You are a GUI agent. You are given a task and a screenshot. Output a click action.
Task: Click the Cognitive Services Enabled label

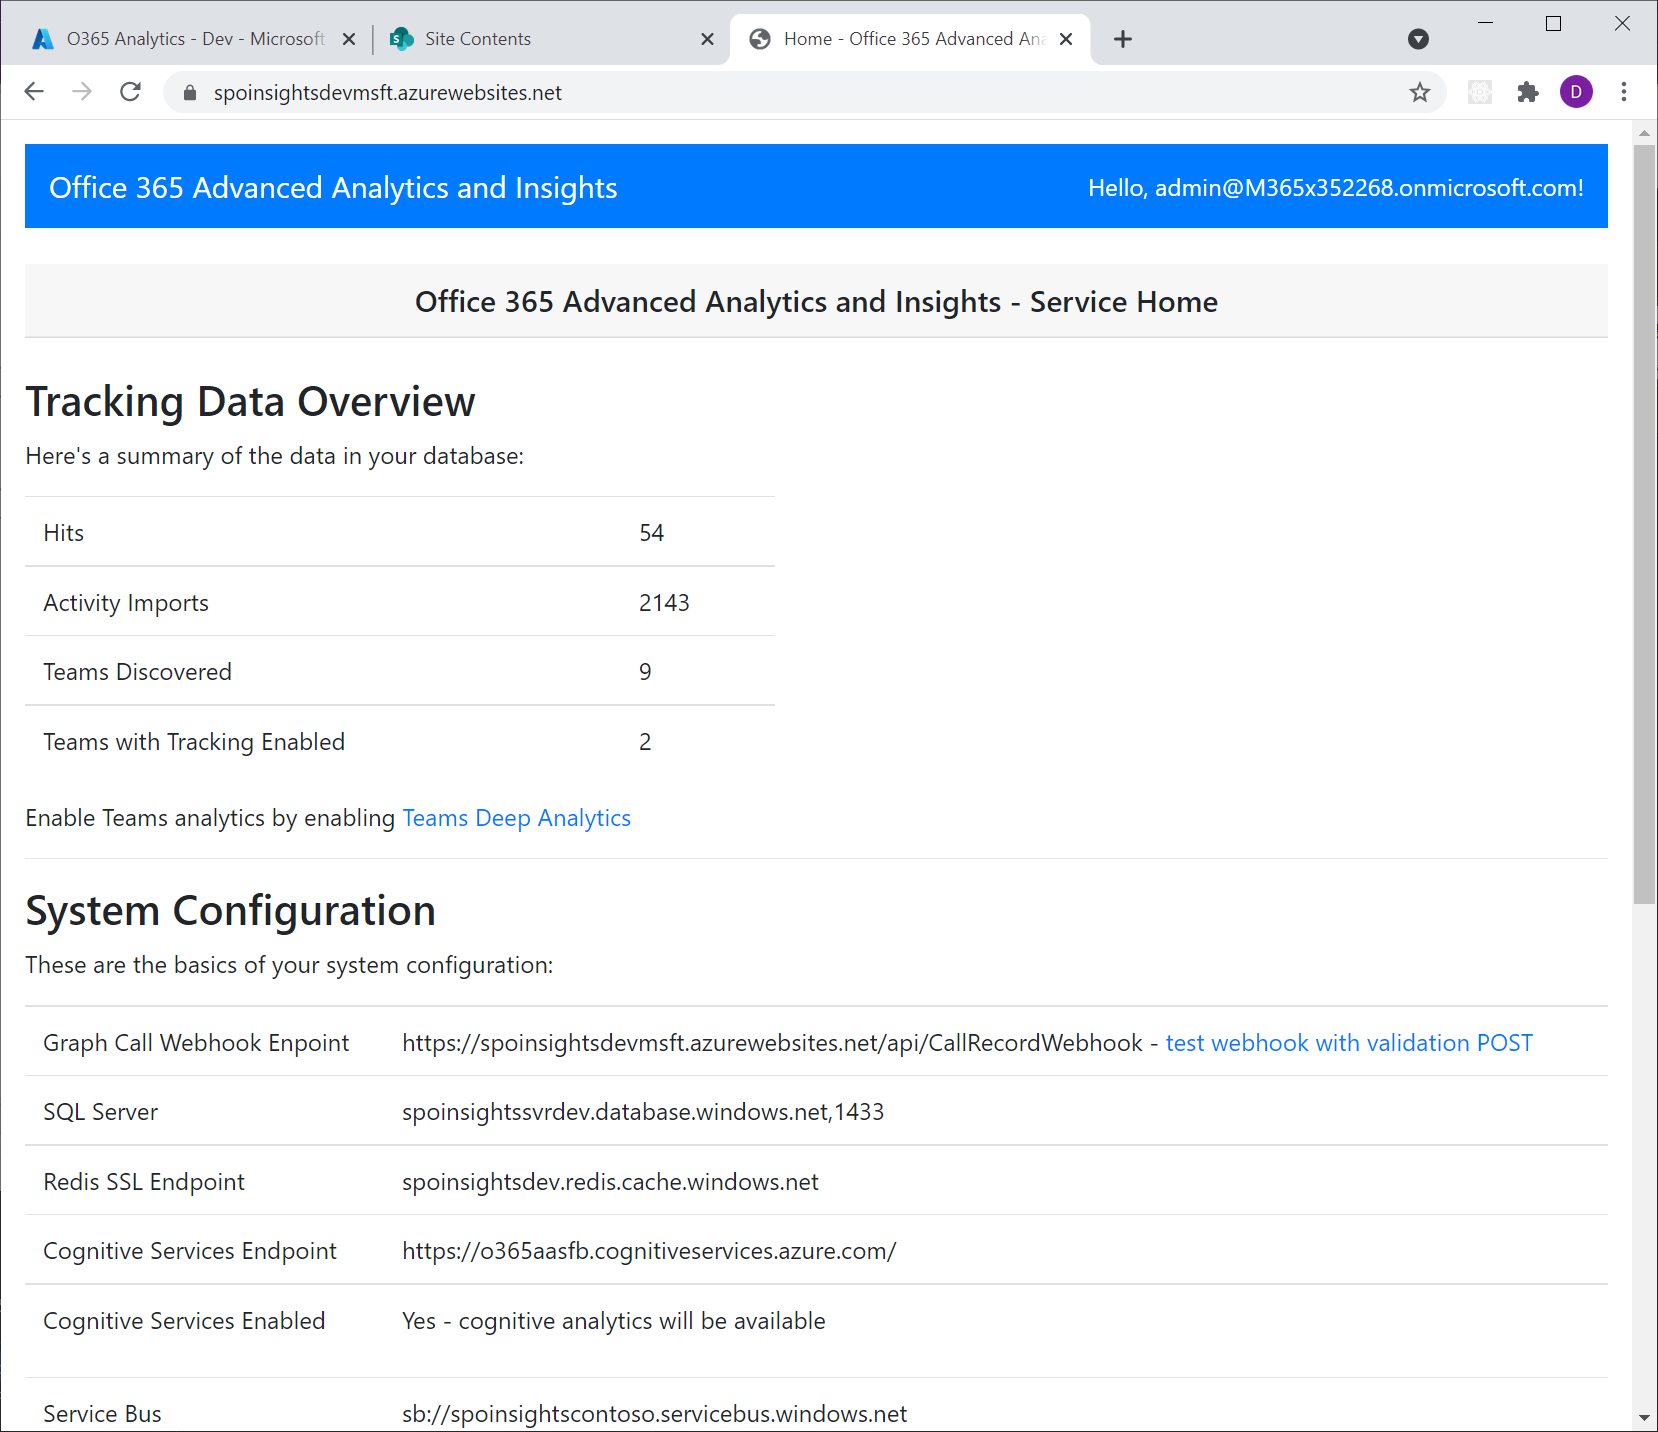point(184,1321)
